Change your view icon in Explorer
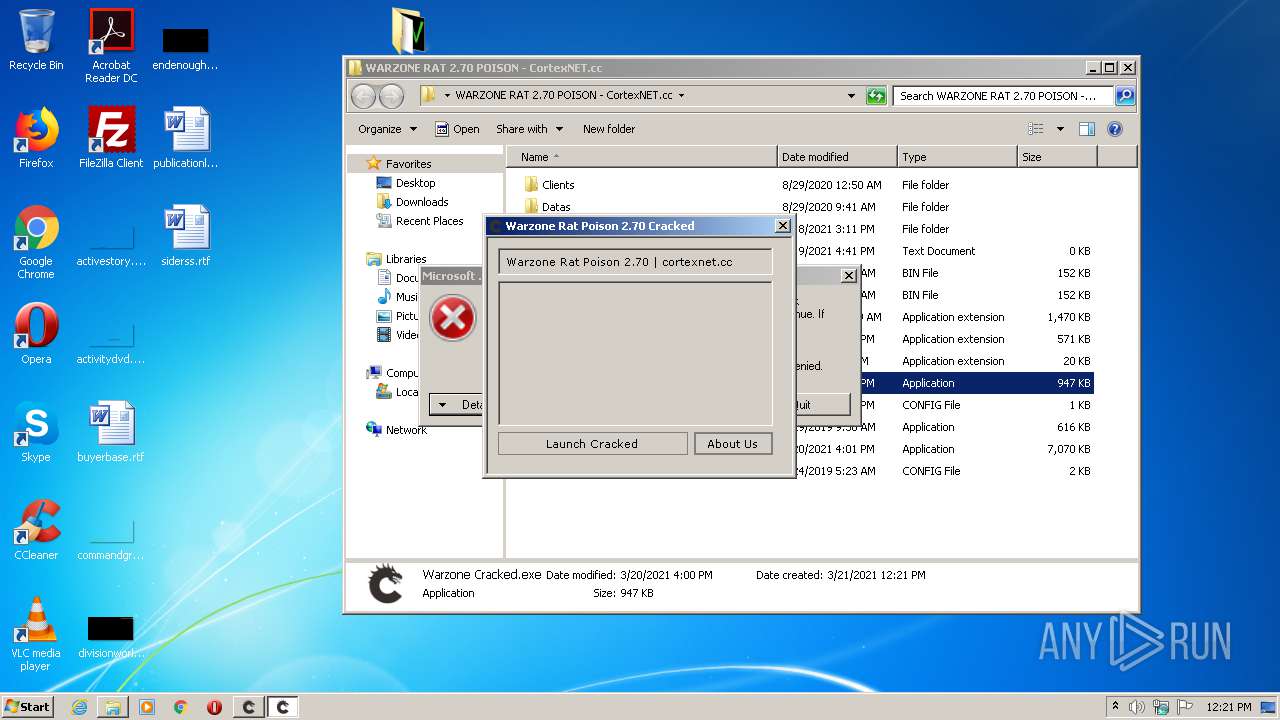Screen dimensions: 1280x720 tap(1036, 129)
